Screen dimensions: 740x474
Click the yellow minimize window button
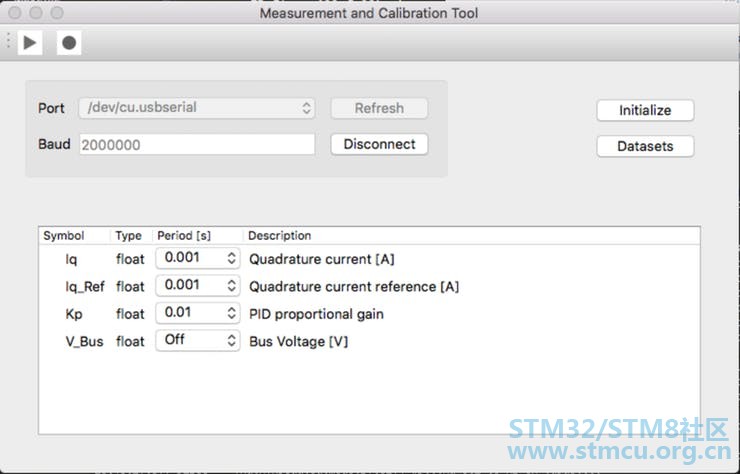click(36, 13)
